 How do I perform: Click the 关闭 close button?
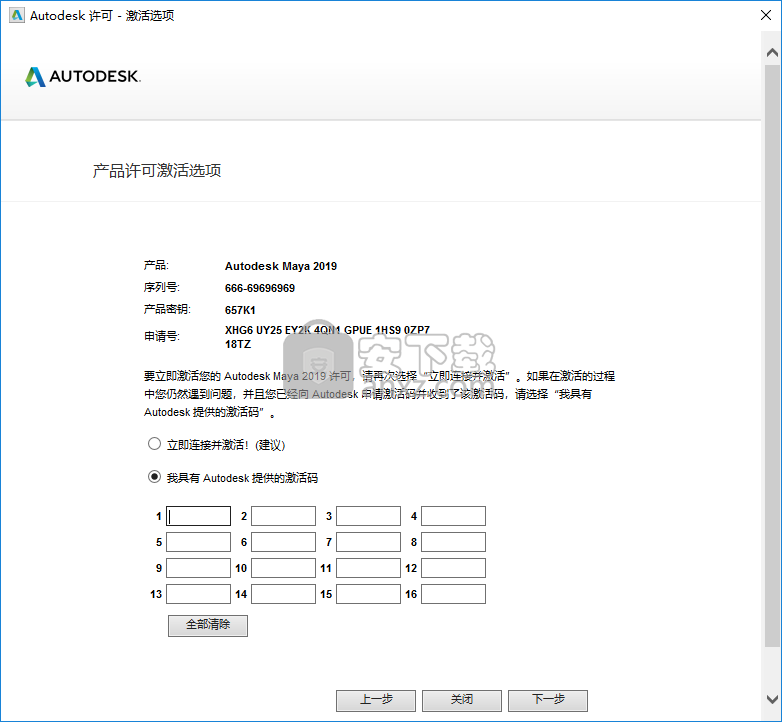pyautogui.click(x=462, y=701)
